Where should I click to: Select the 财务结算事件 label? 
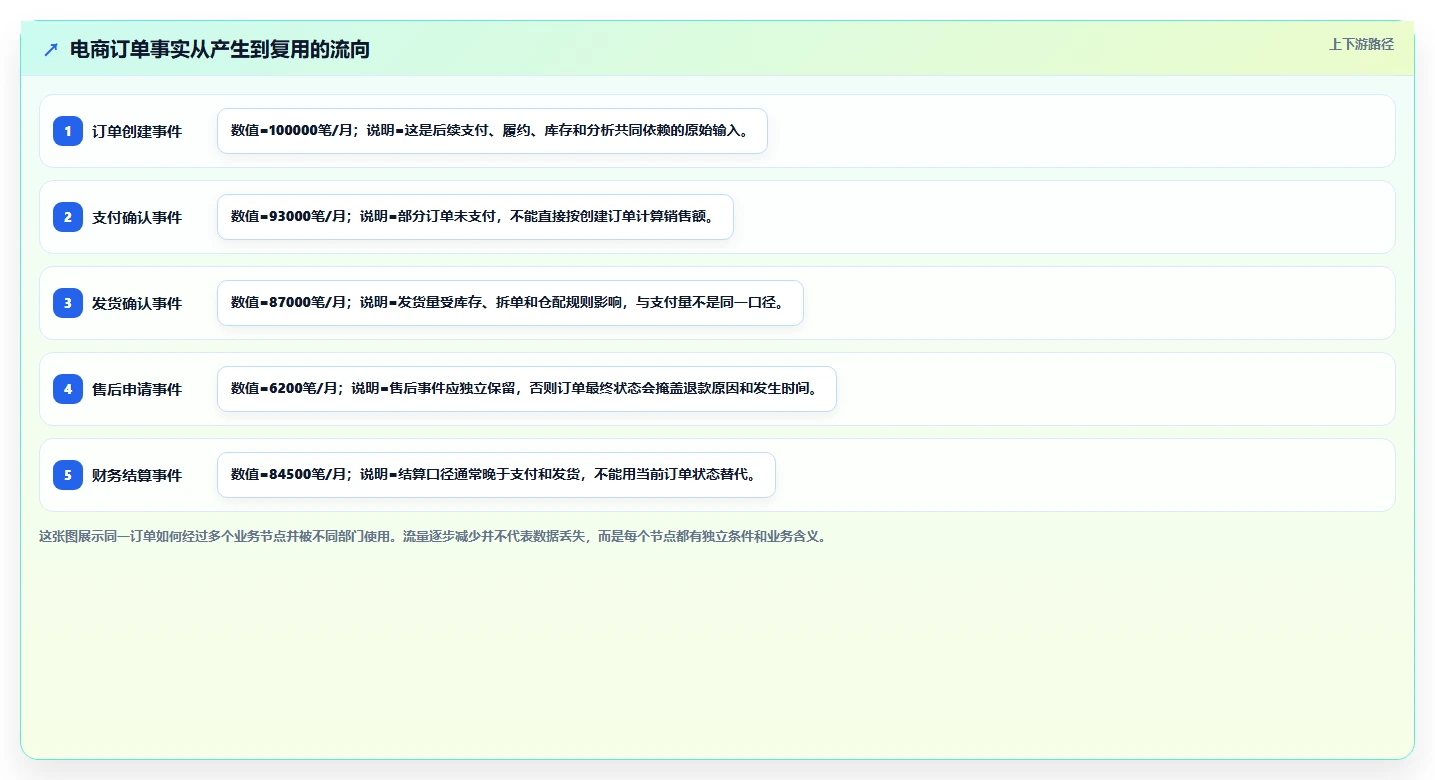pos(137,475)
